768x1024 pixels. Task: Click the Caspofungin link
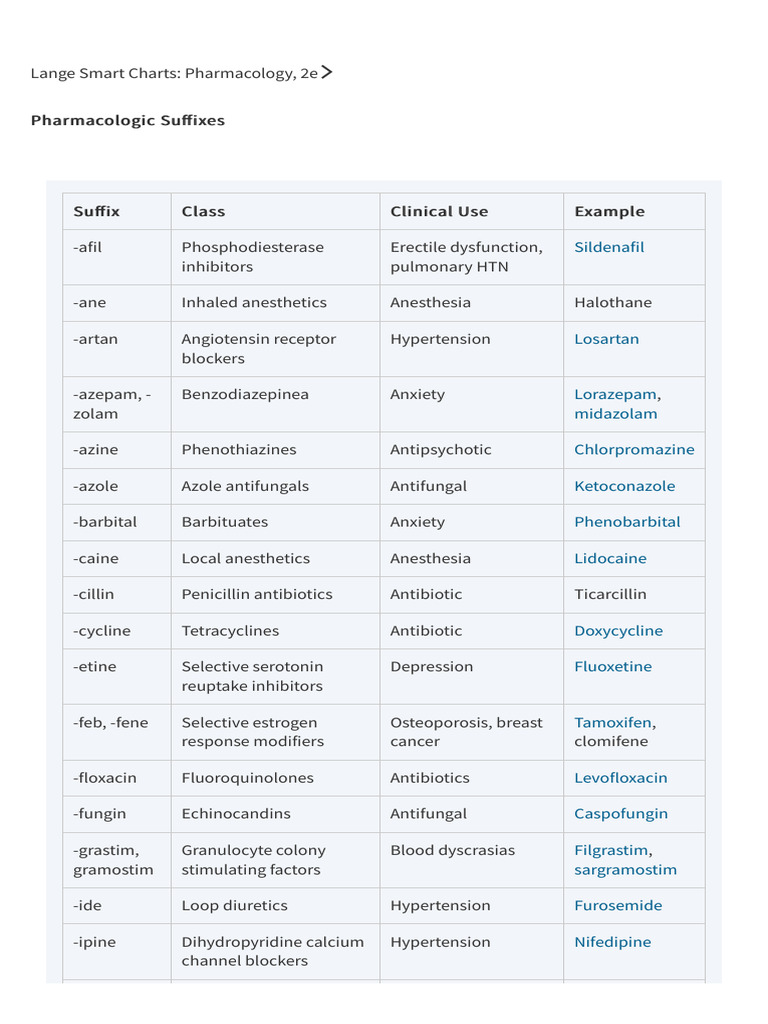[x=621, y=814]
